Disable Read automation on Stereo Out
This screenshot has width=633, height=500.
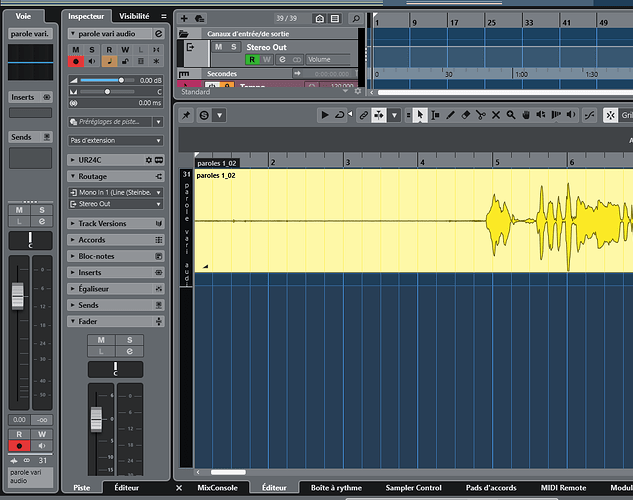(x=252, y=60)
